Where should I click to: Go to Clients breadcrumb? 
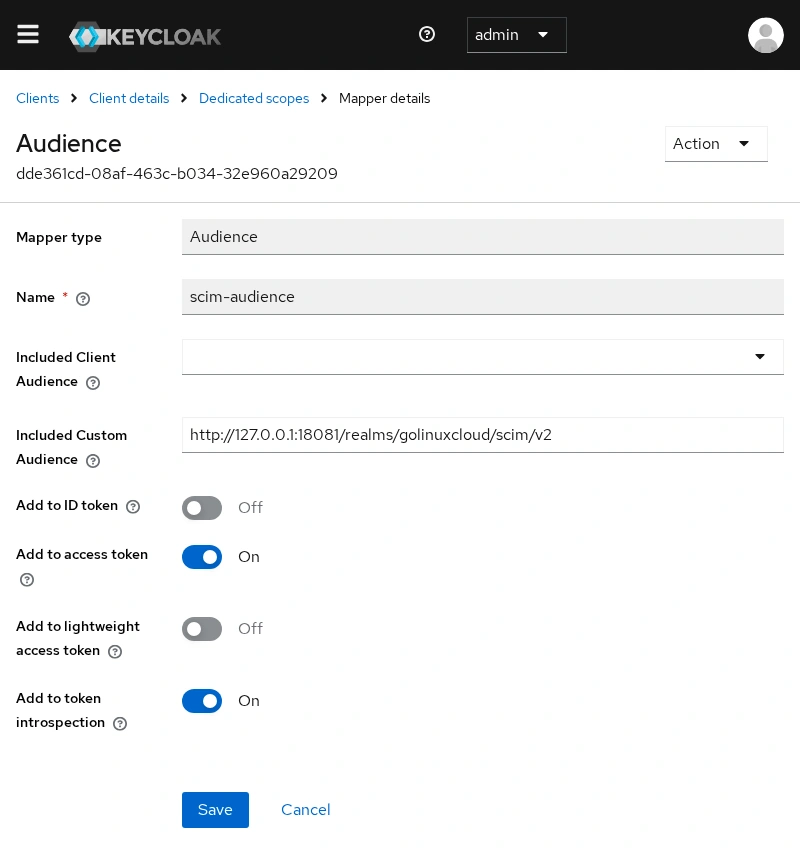[x=37, y=98]
